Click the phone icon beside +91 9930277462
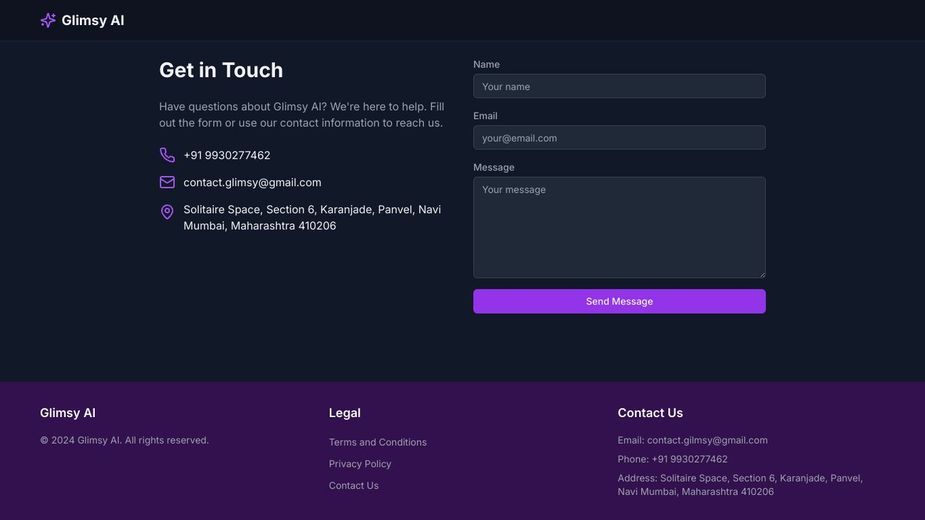Image resolution: width=925 pixels, height=520 pixels. coord(167,155)
